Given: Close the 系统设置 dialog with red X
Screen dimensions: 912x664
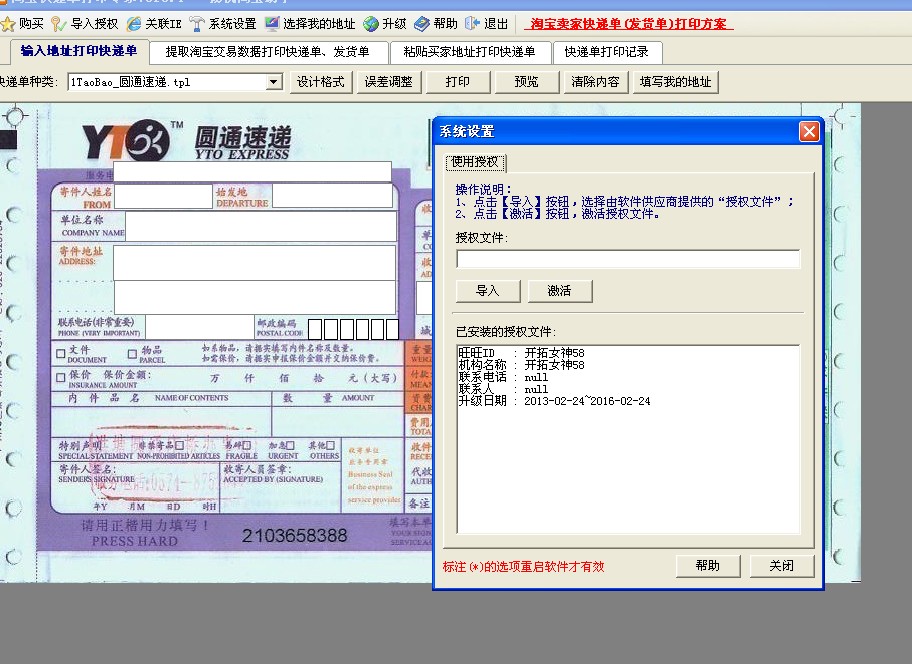Looking at the screenshot, I should click(809, 131).
